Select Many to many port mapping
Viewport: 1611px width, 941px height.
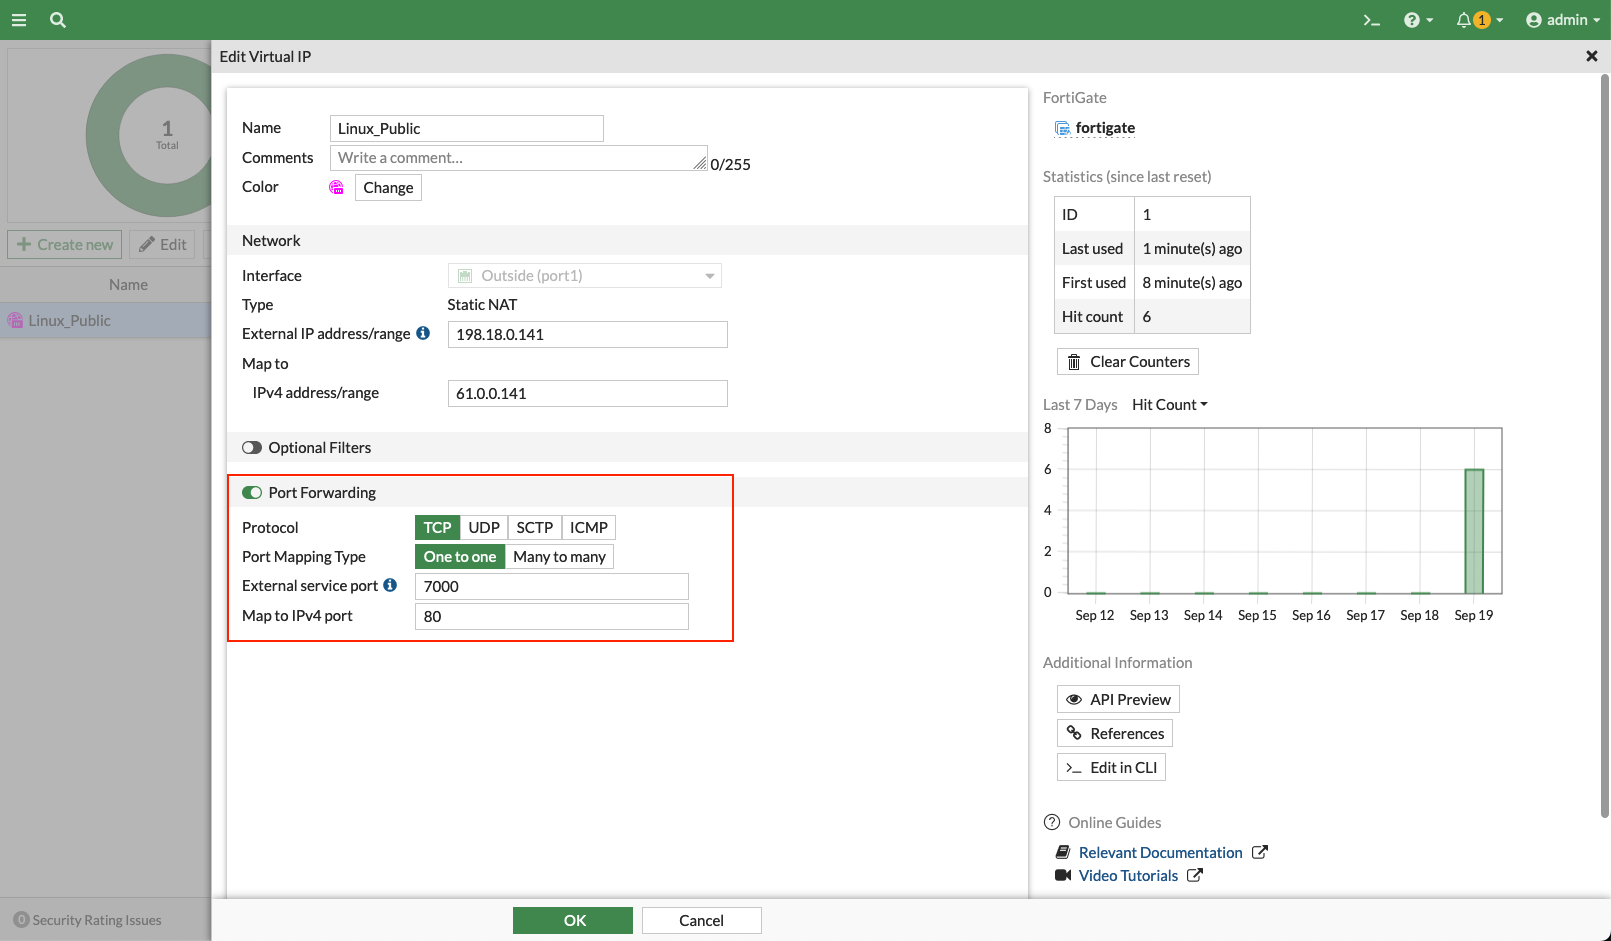click(x=559, y=557)
